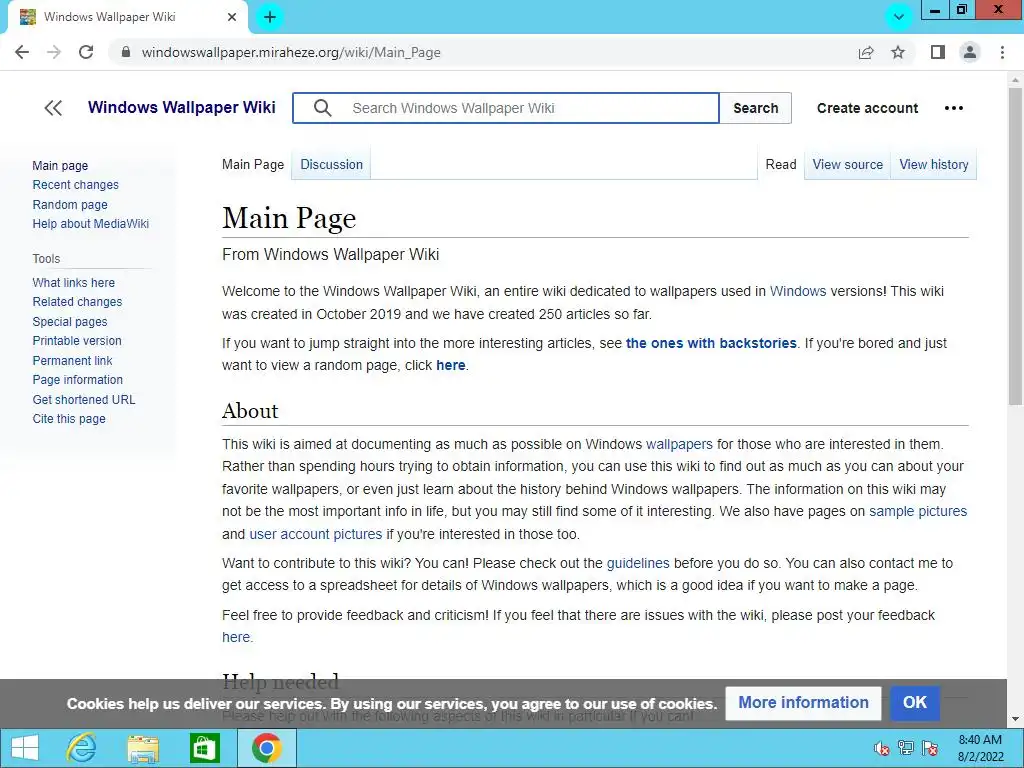
Task: Select the Read tab
Action: pyautogui.click(x=780, y=165)
